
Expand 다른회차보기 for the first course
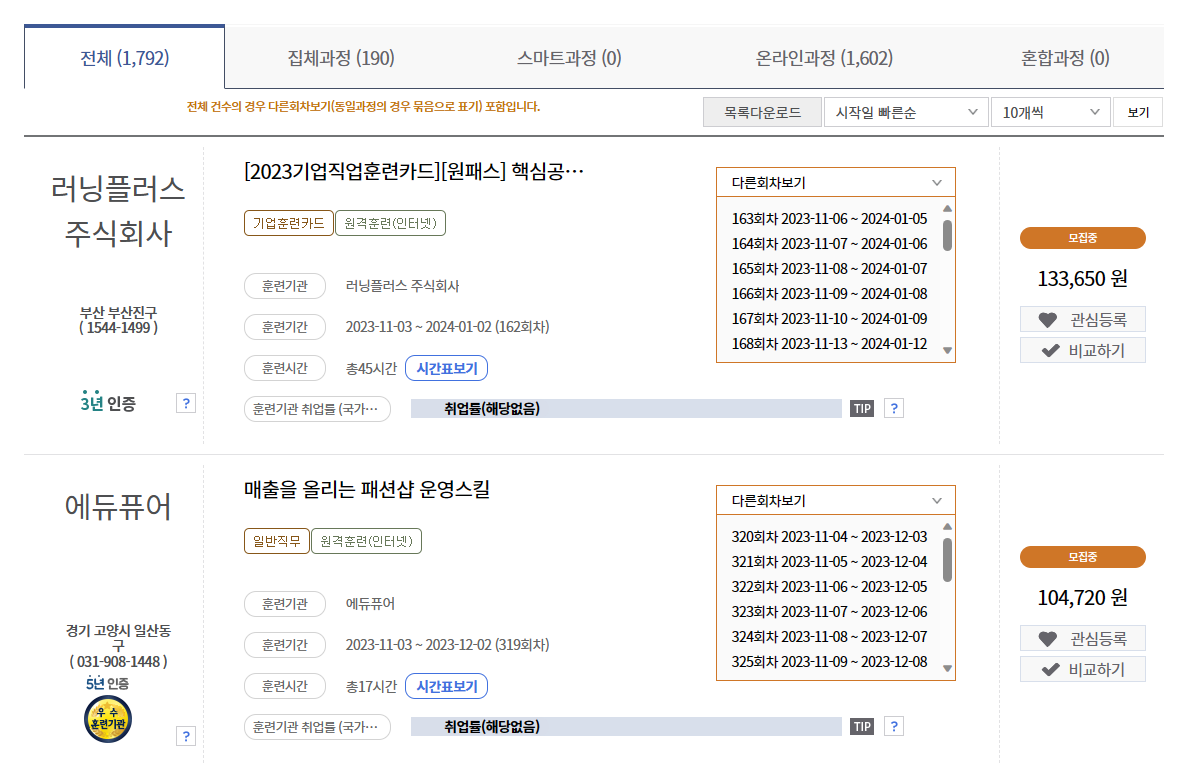coord(835,182)
